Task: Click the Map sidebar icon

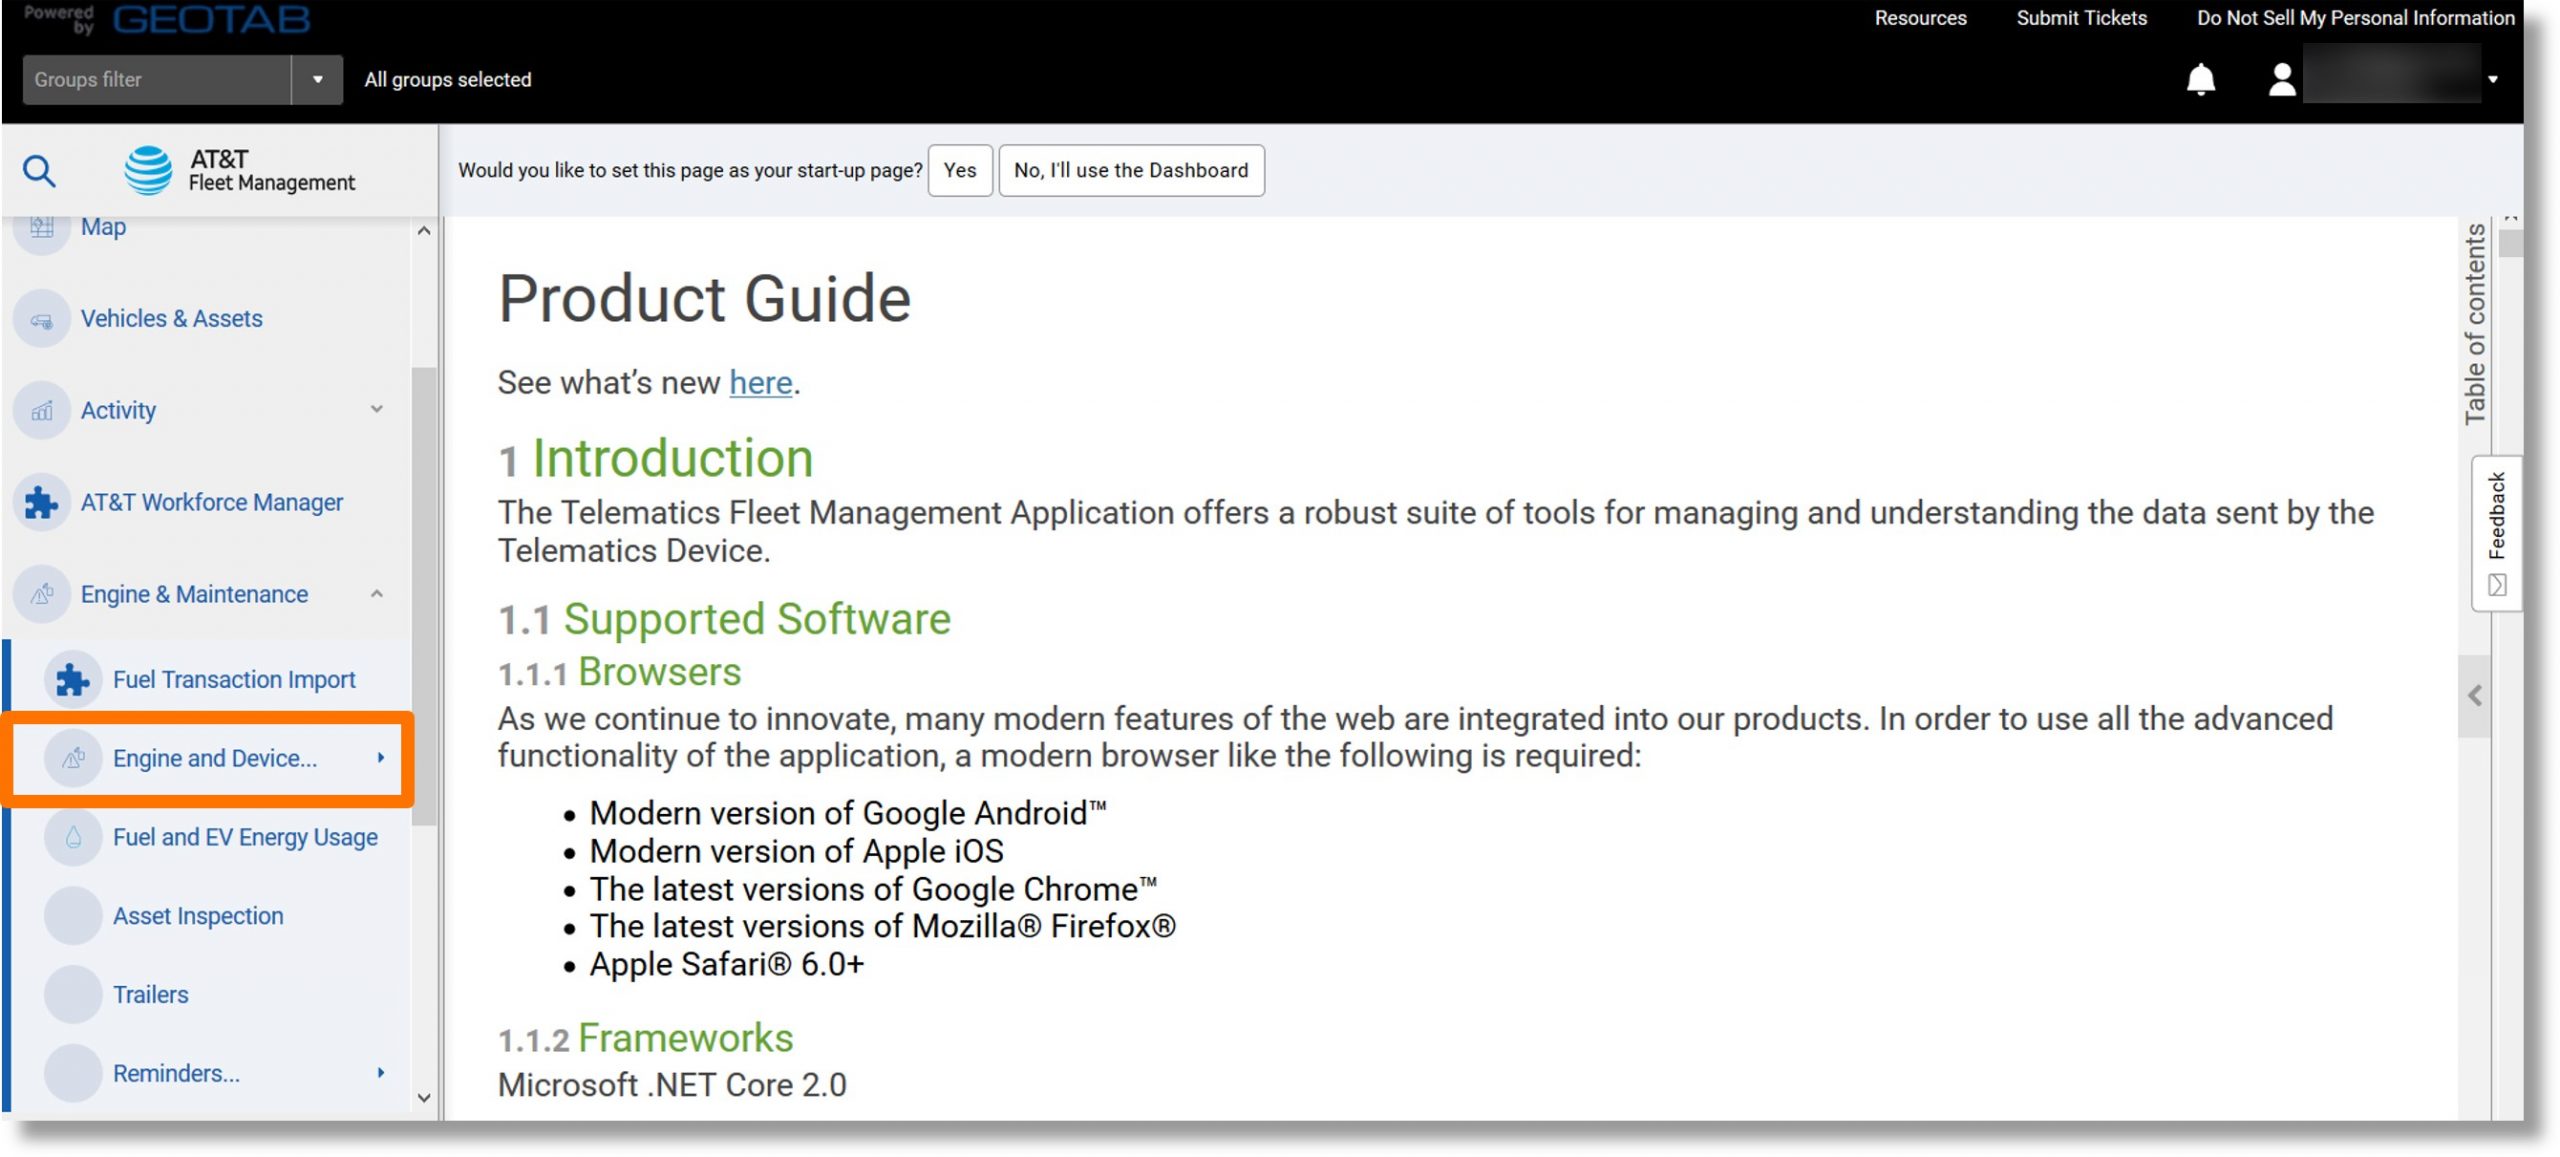Action: click(42, 227)
